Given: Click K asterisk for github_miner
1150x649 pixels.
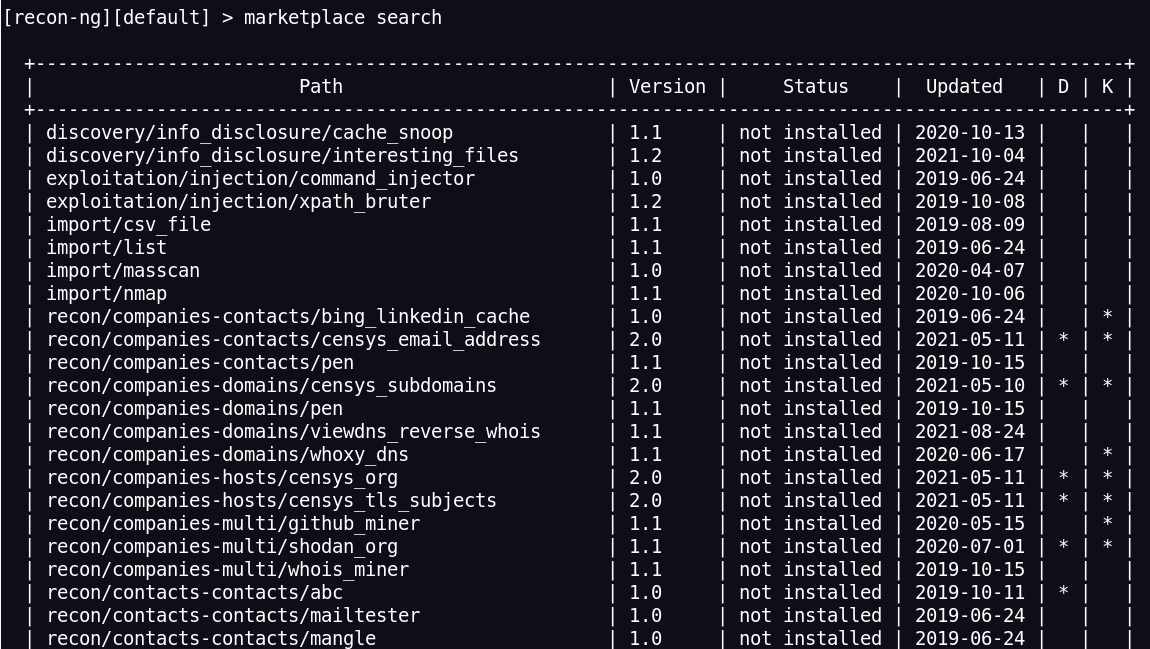Looking at the screenshot, I should 1107,522.
